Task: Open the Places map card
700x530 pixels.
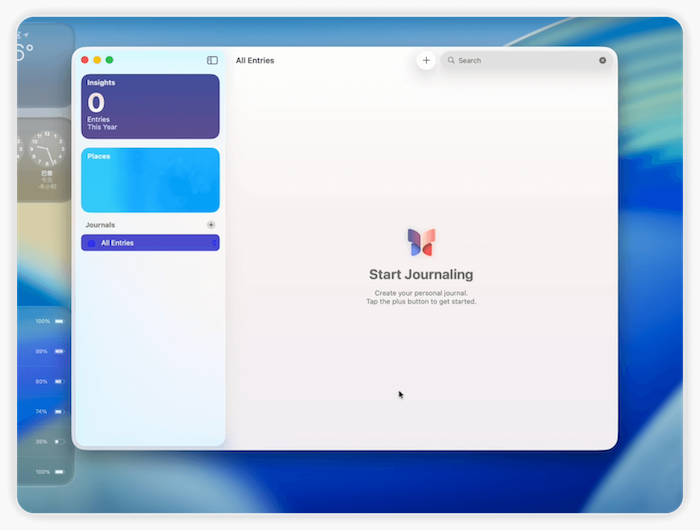Action: coord(150,180)
